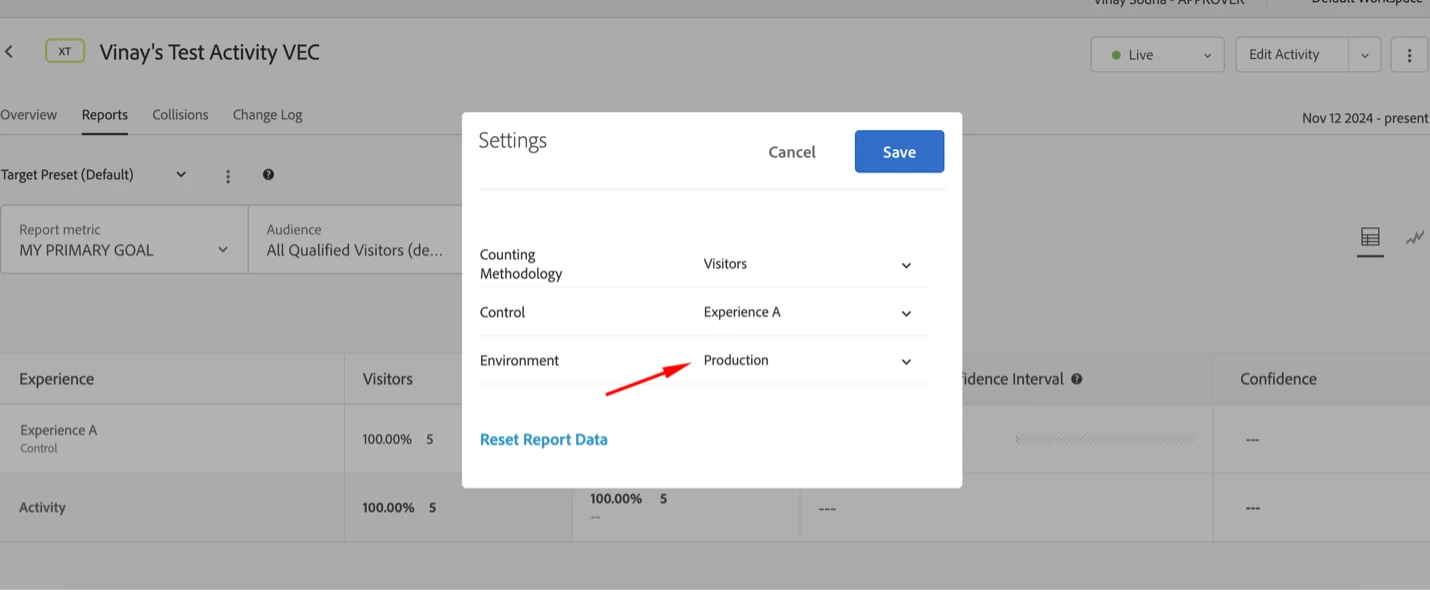Click the Confidence column header
The image size is (1430, 592).
click(x=1278, y=379)
